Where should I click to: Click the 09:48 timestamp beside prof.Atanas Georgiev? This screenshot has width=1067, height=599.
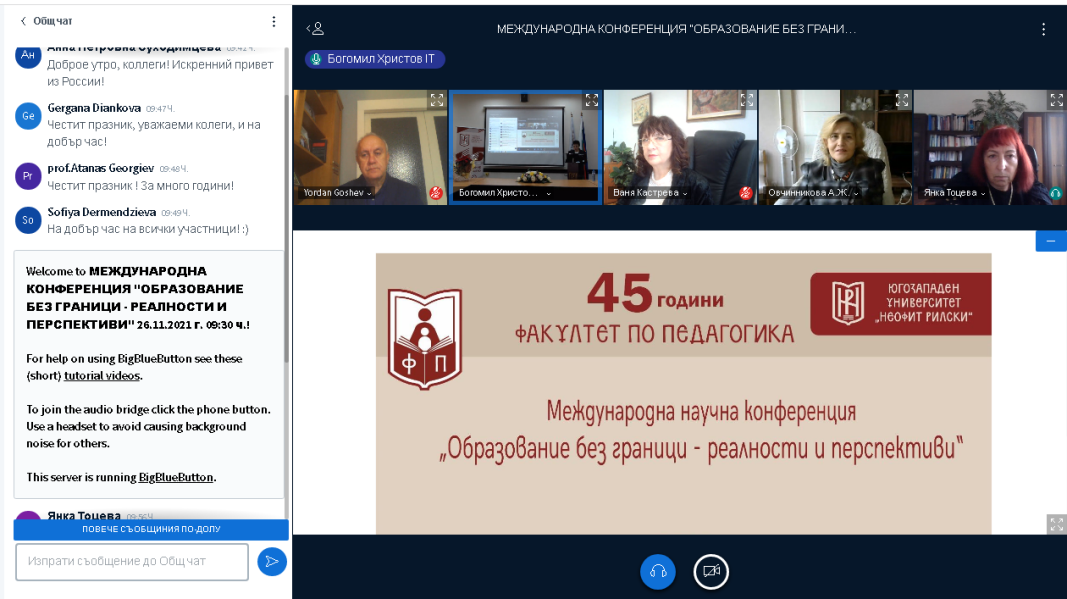(x=174, y=169)
